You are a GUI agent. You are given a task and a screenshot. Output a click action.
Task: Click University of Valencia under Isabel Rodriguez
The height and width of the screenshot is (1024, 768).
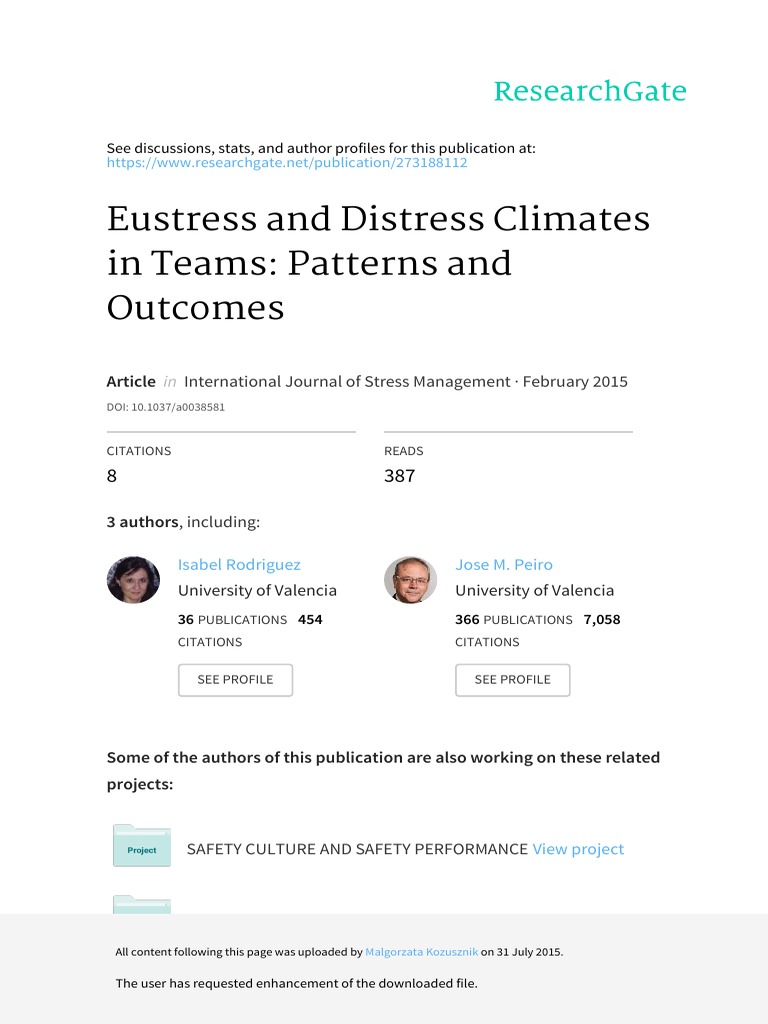(257, 590)
